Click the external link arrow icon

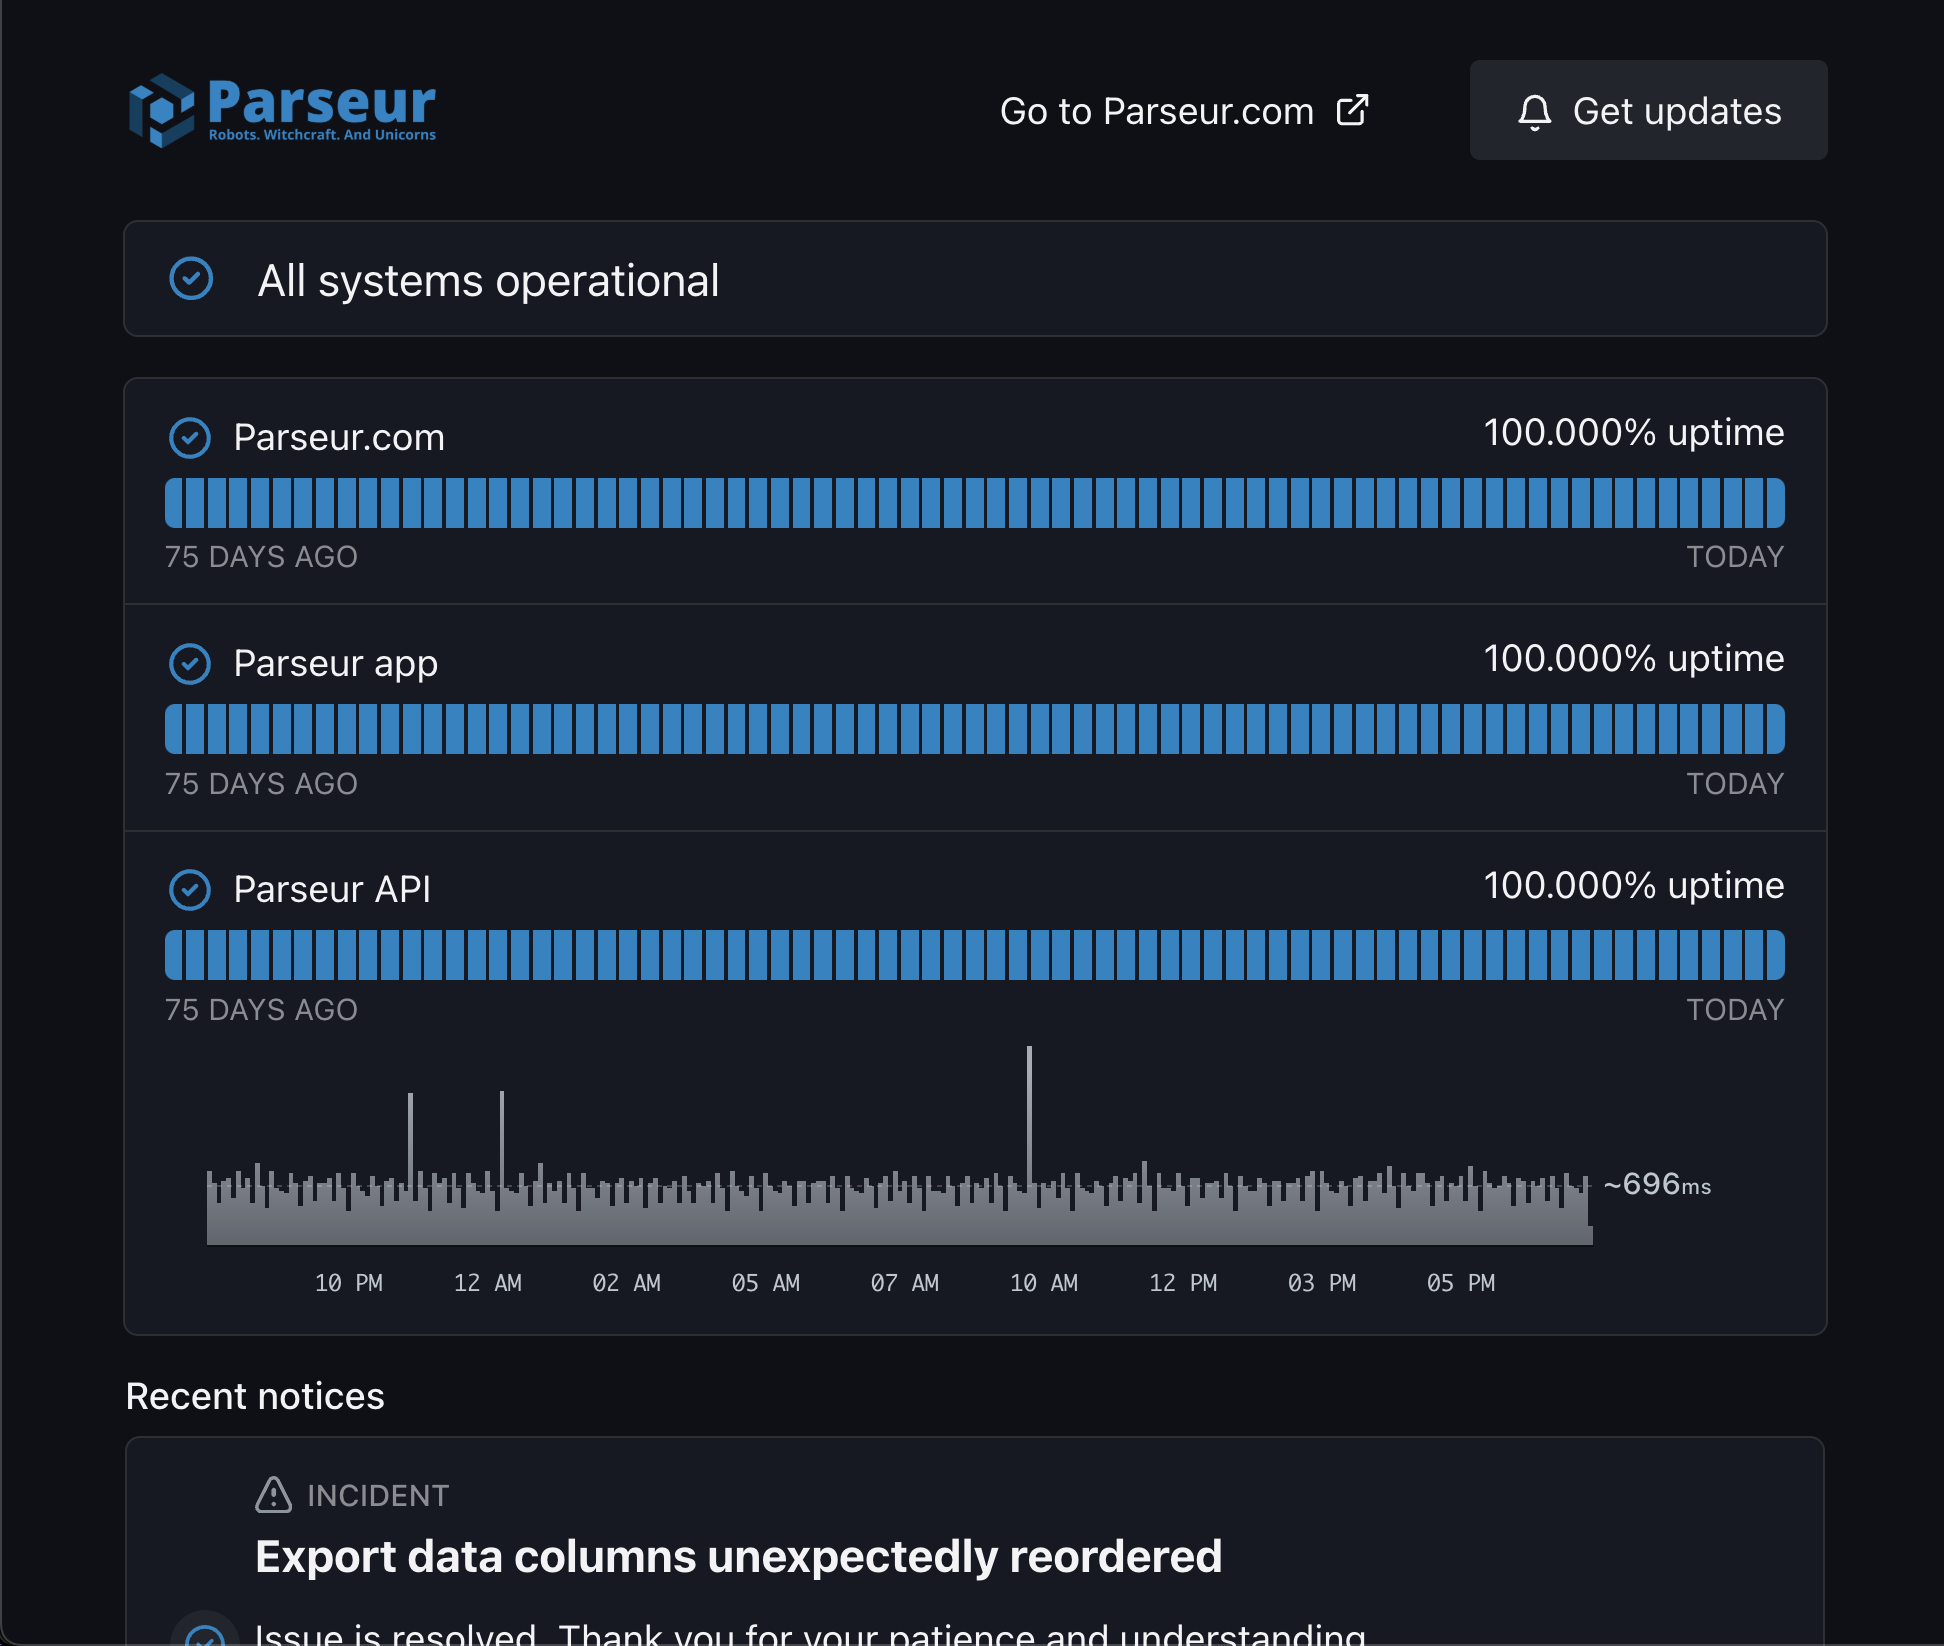point(1352,110)
